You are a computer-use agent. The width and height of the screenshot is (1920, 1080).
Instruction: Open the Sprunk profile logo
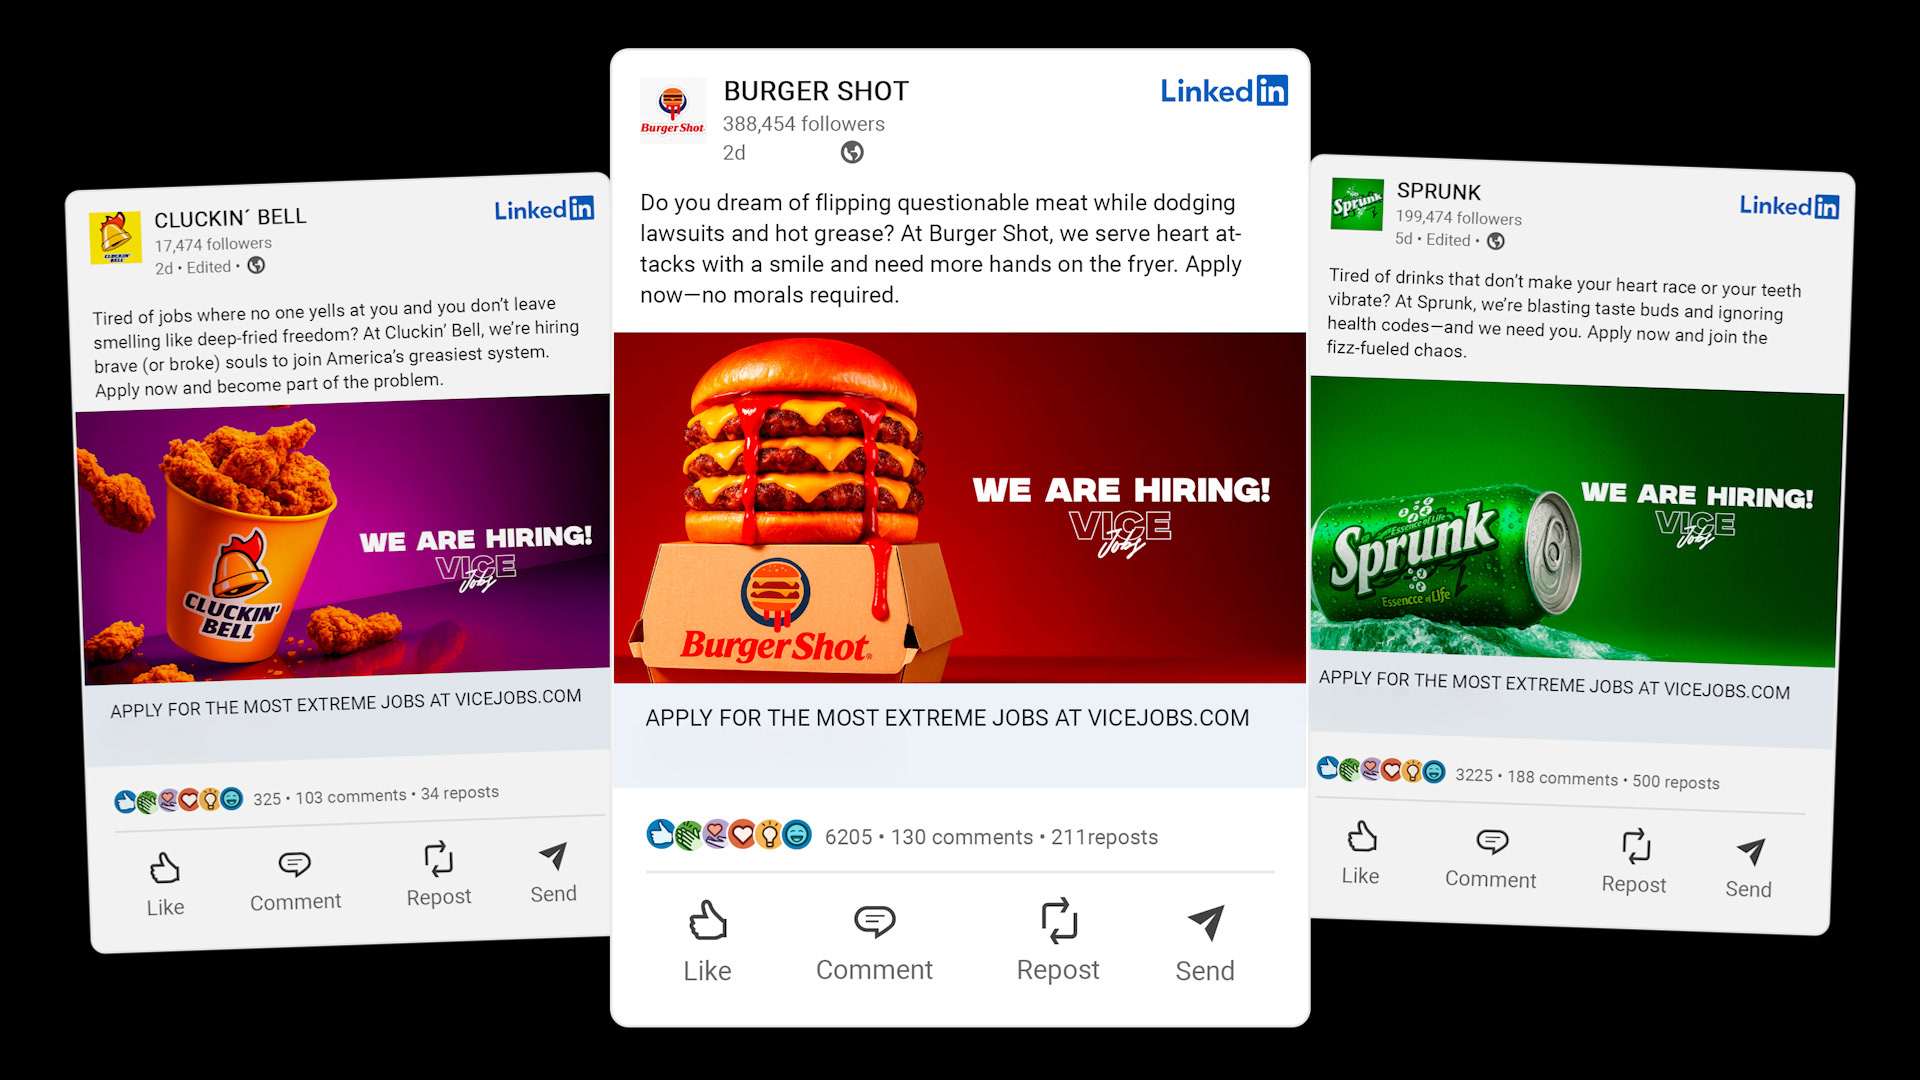[1357, 204]
